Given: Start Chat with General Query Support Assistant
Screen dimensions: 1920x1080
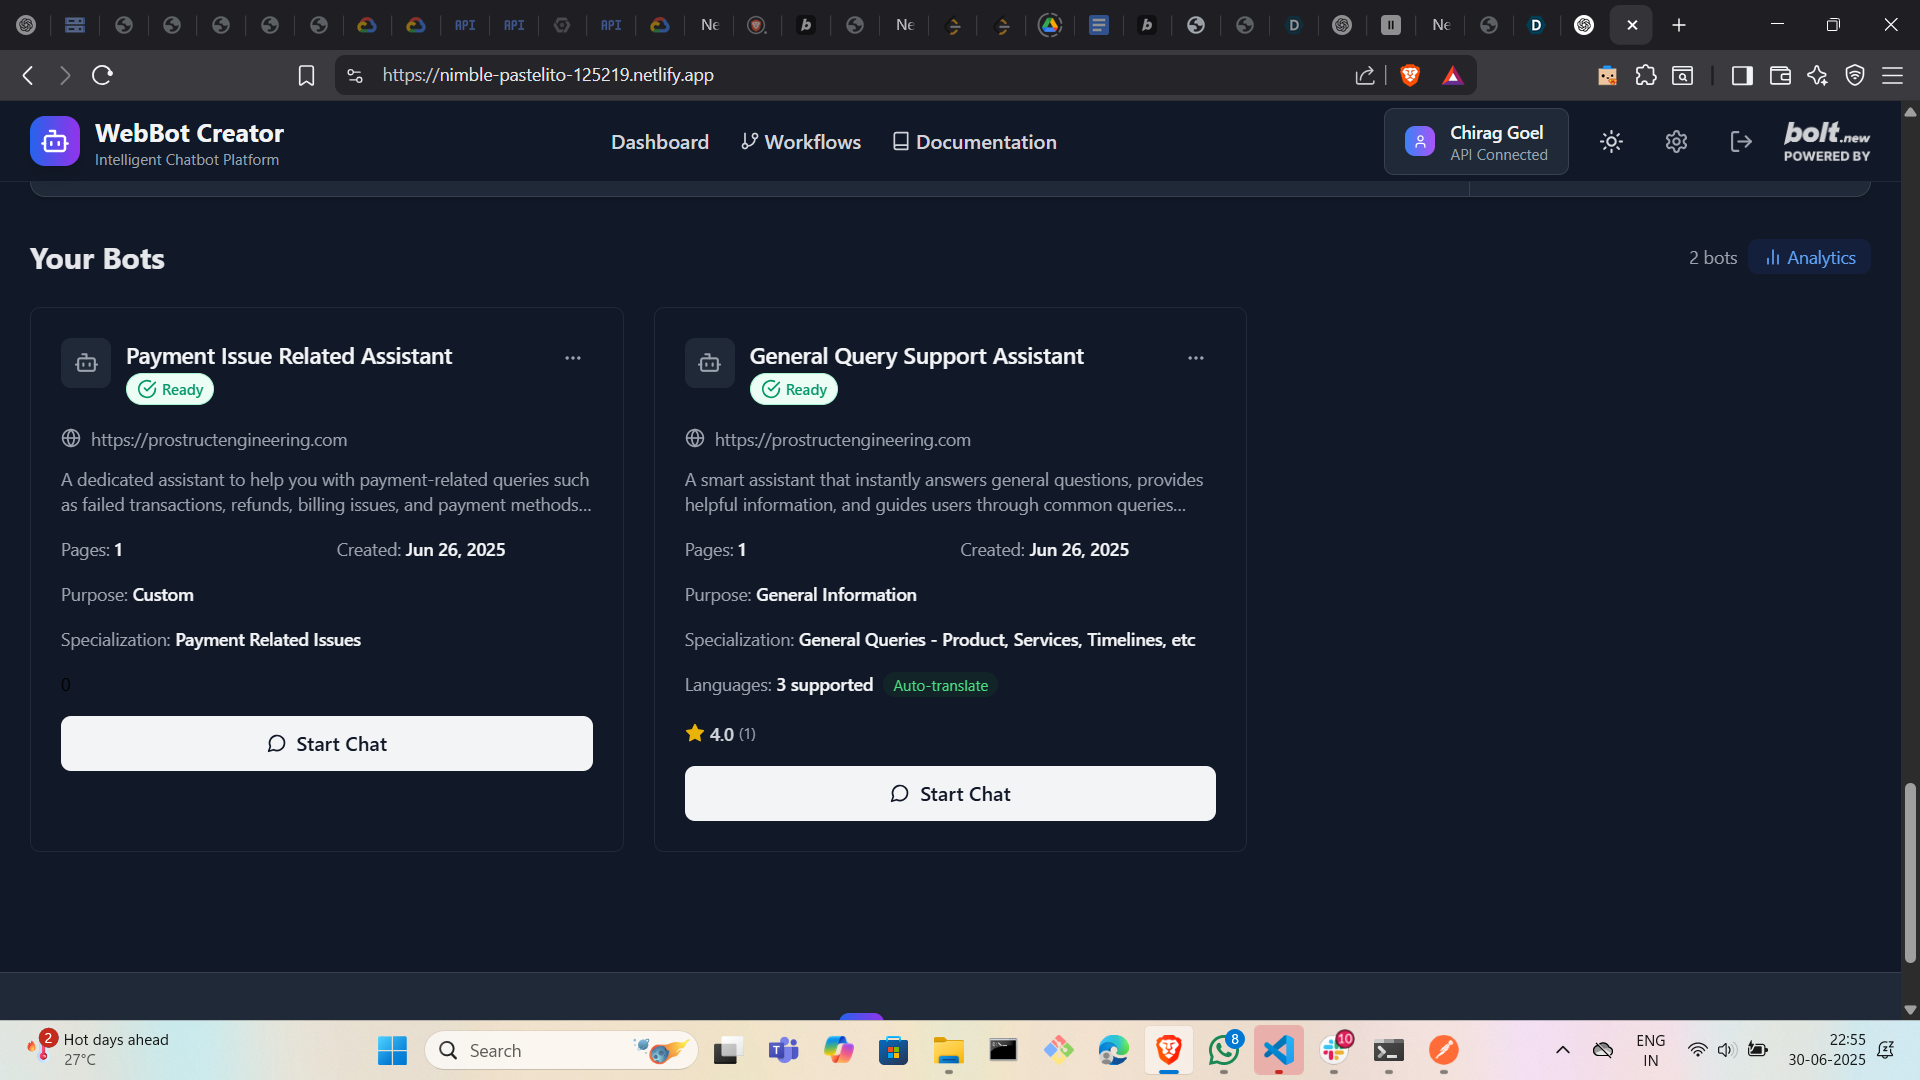Looking at the screenshot, I should [x=950, y=794].
